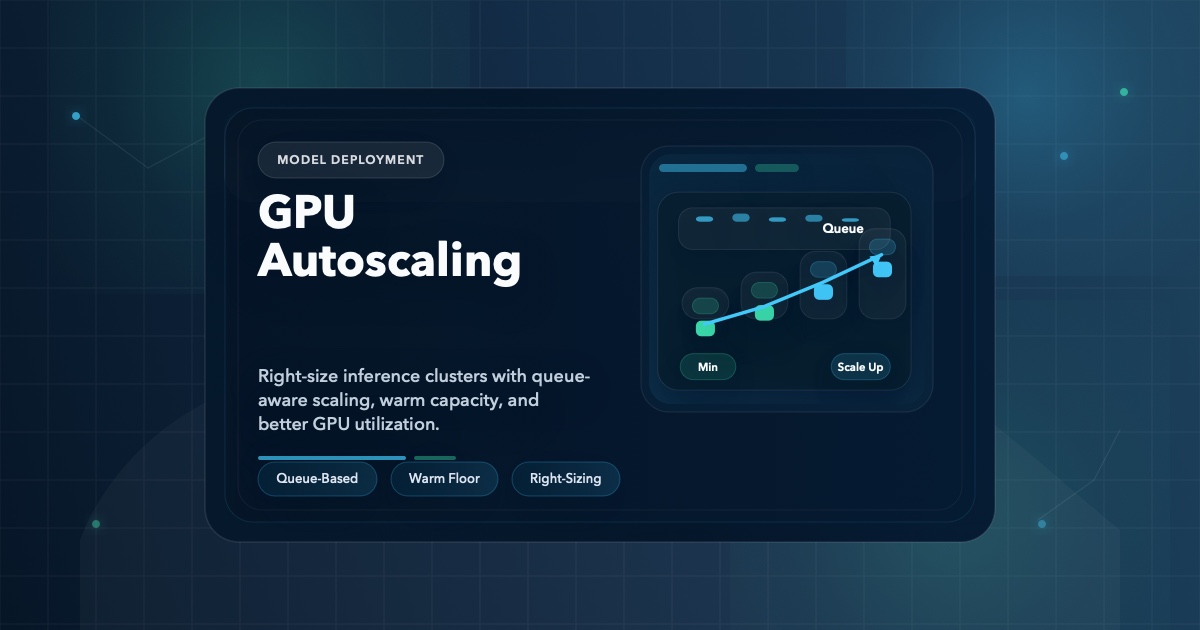Click the teal progress strip at the panel top
The image size is (1200, 630).
702,168
